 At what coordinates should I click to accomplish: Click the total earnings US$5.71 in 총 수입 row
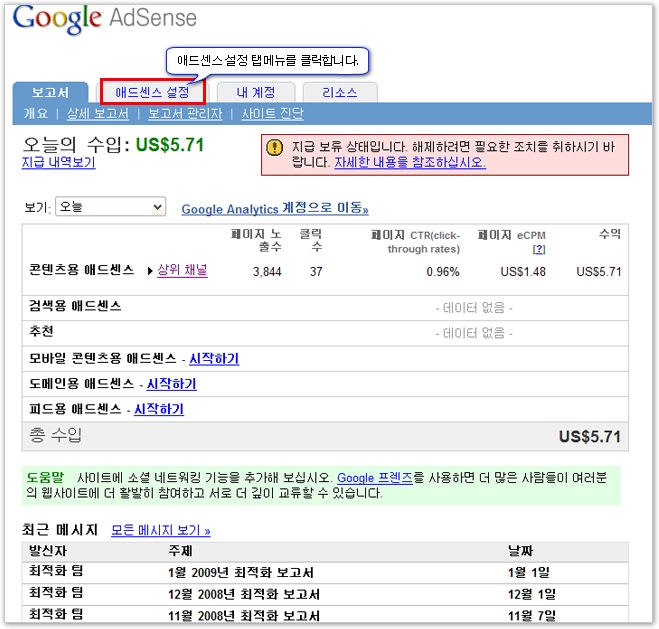coord(590,437)
